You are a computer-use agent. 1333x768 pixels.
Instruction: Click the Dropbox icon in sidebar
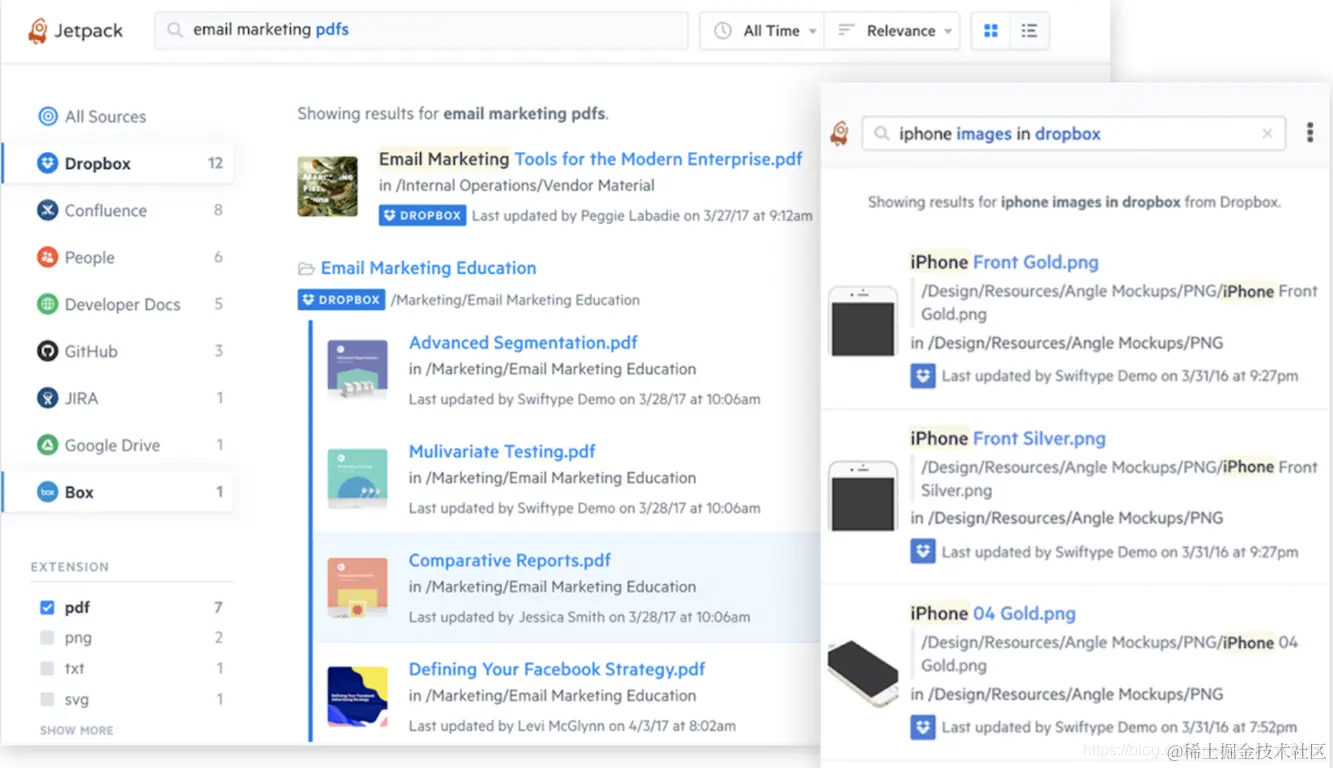click(47, 163)
